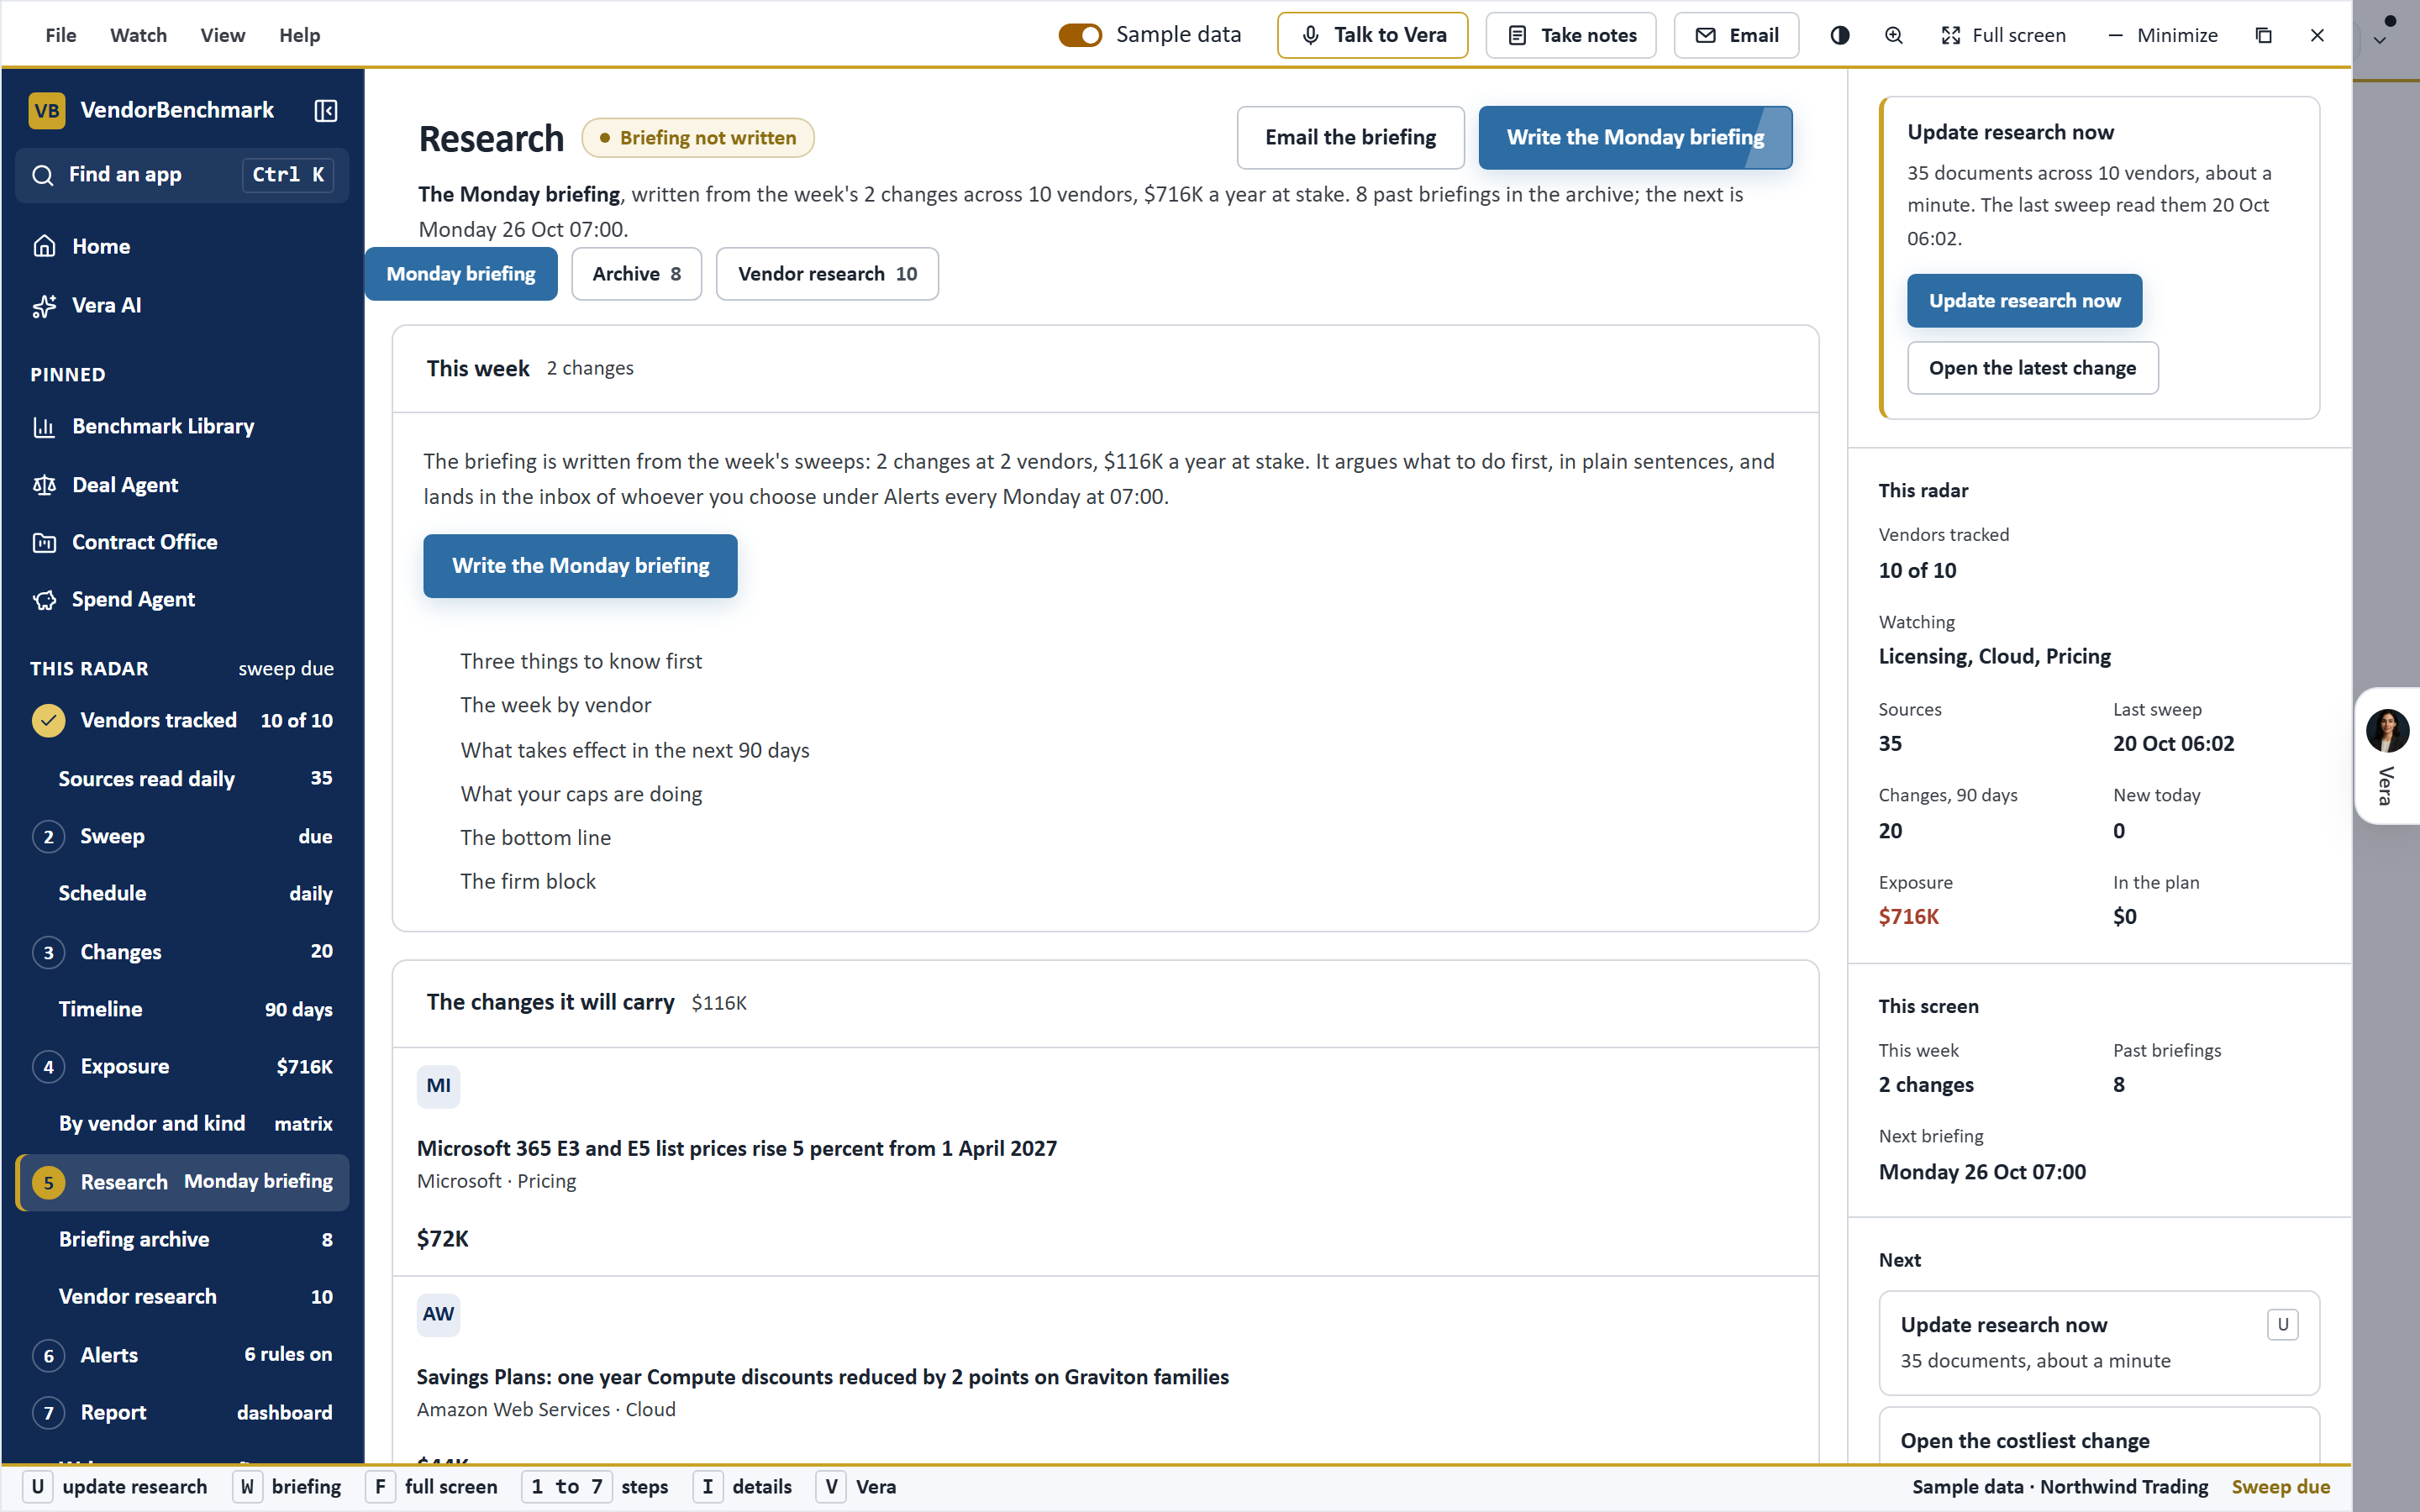Open Savings Plans Graviton discount change
The height and width of the screenshot is (1512, 2420).
(x=1105, y=1370)
